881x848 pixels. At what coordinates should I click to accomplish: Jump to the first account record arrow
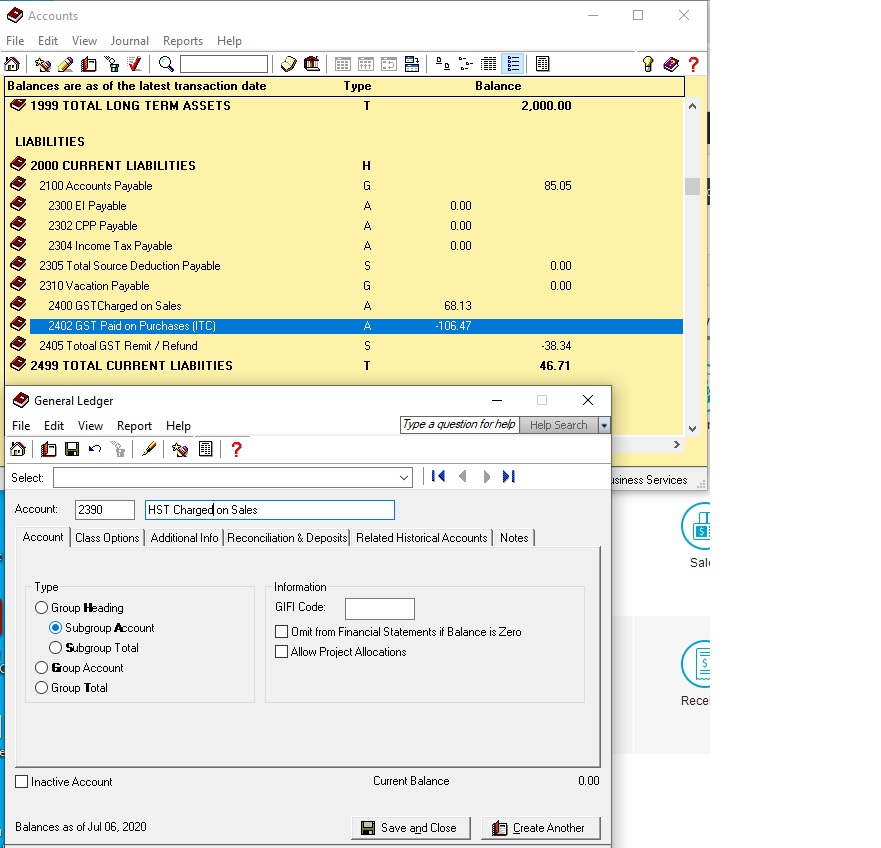438,477
